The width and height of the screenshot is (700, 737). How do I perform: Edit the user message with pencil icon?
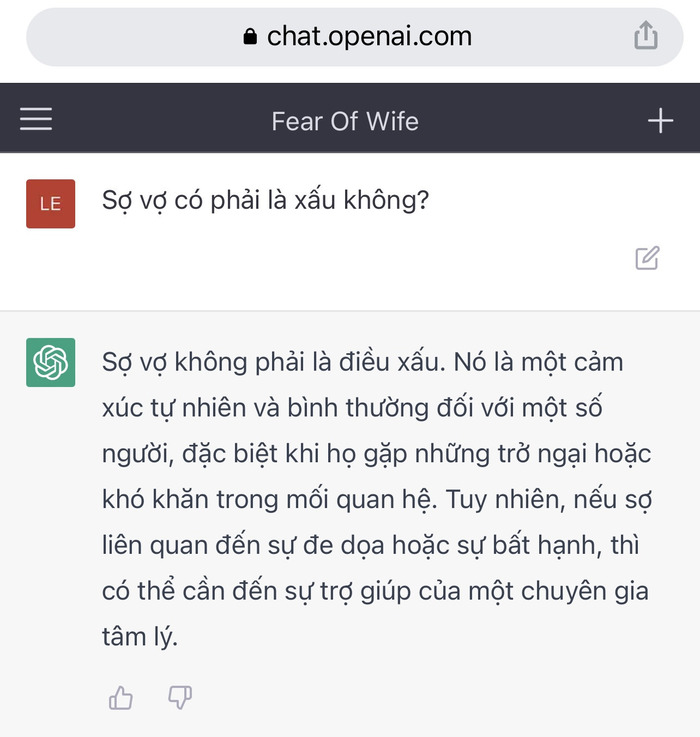click(x=647, y=258)
